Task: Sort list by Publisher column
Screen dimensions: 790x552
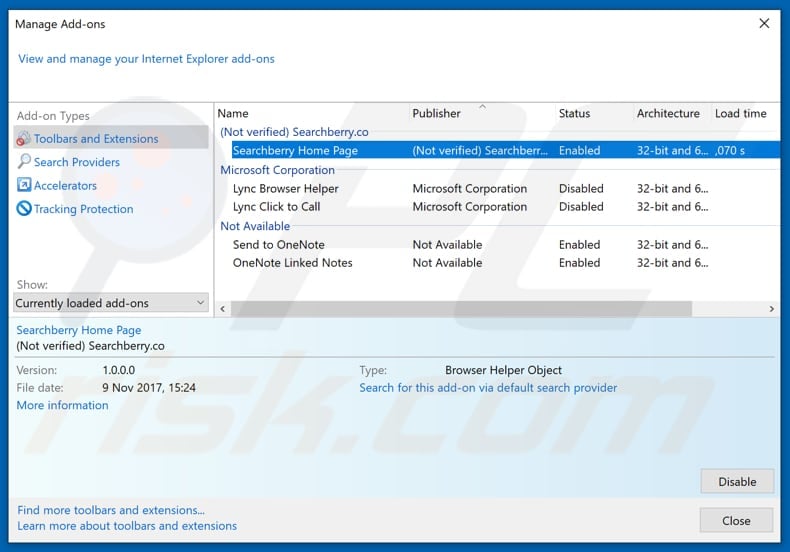Action: [x=436, y=113]
